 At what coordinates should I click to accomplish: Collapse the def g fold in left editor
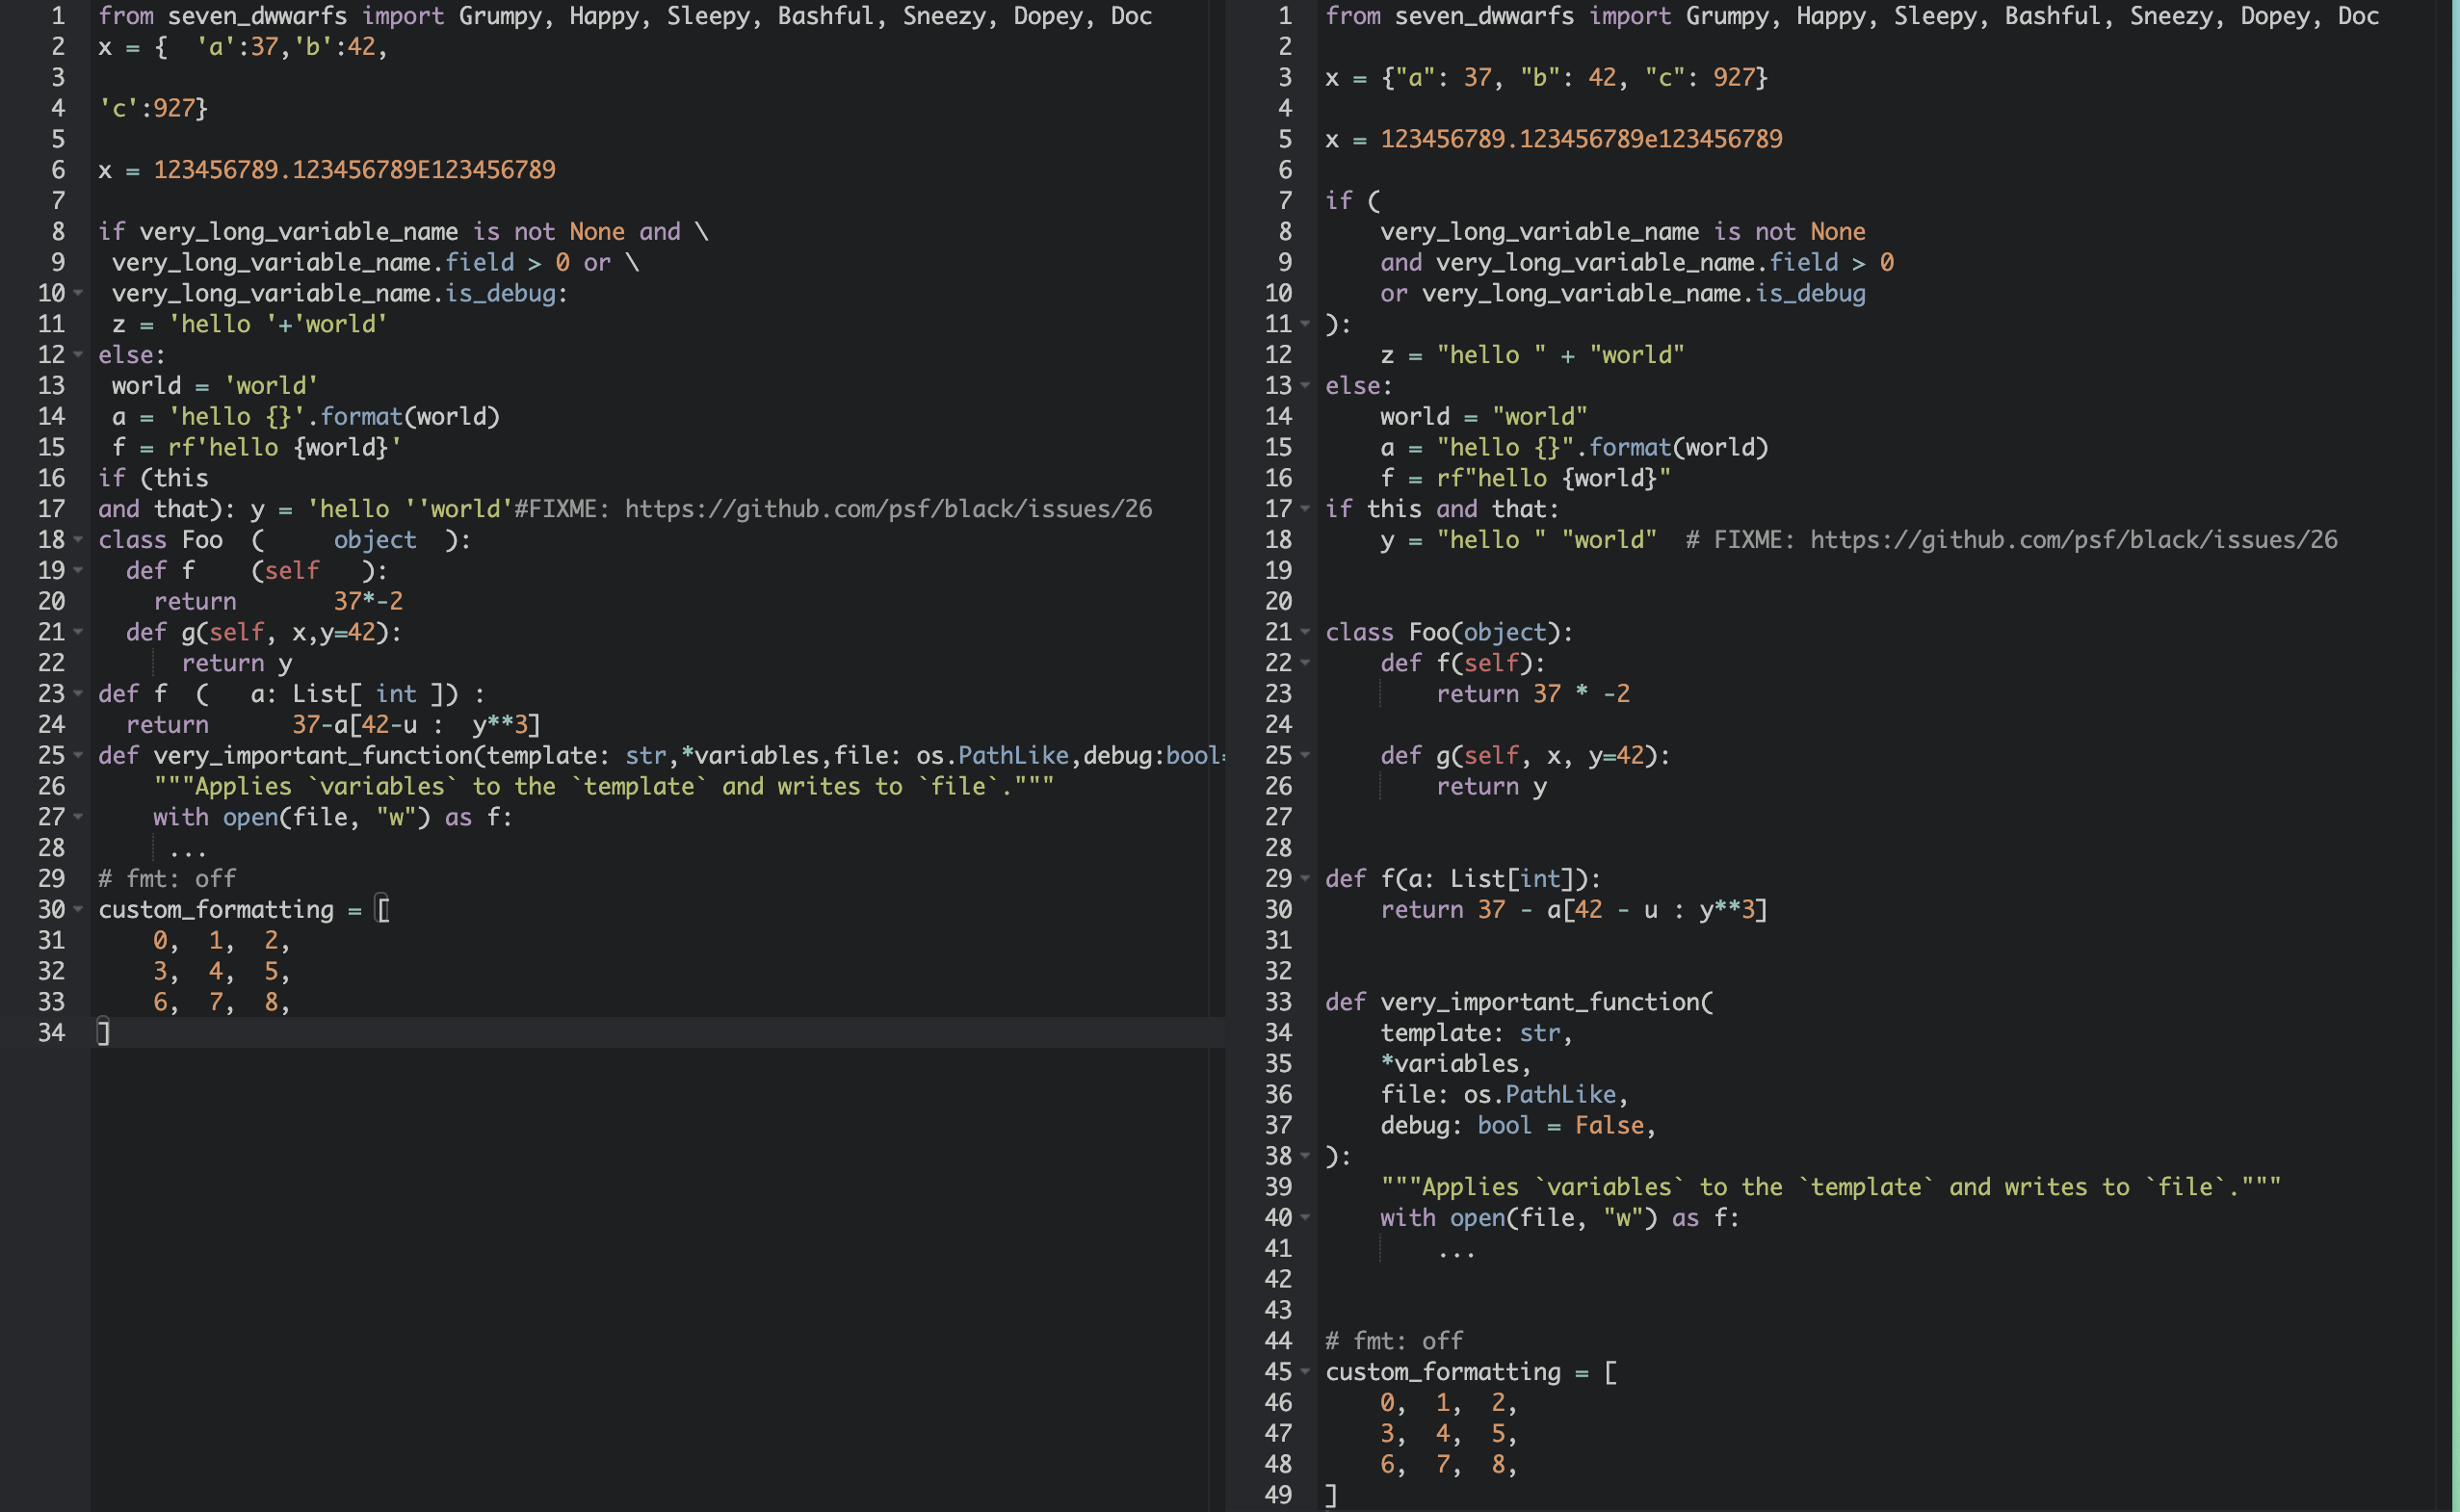pos(78,632)
